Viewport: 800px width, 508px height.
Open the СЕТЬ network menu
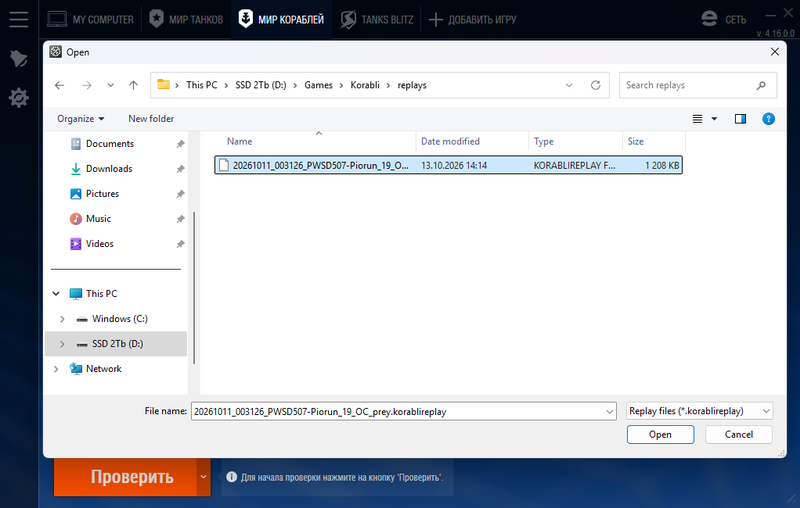pos(723,19)
